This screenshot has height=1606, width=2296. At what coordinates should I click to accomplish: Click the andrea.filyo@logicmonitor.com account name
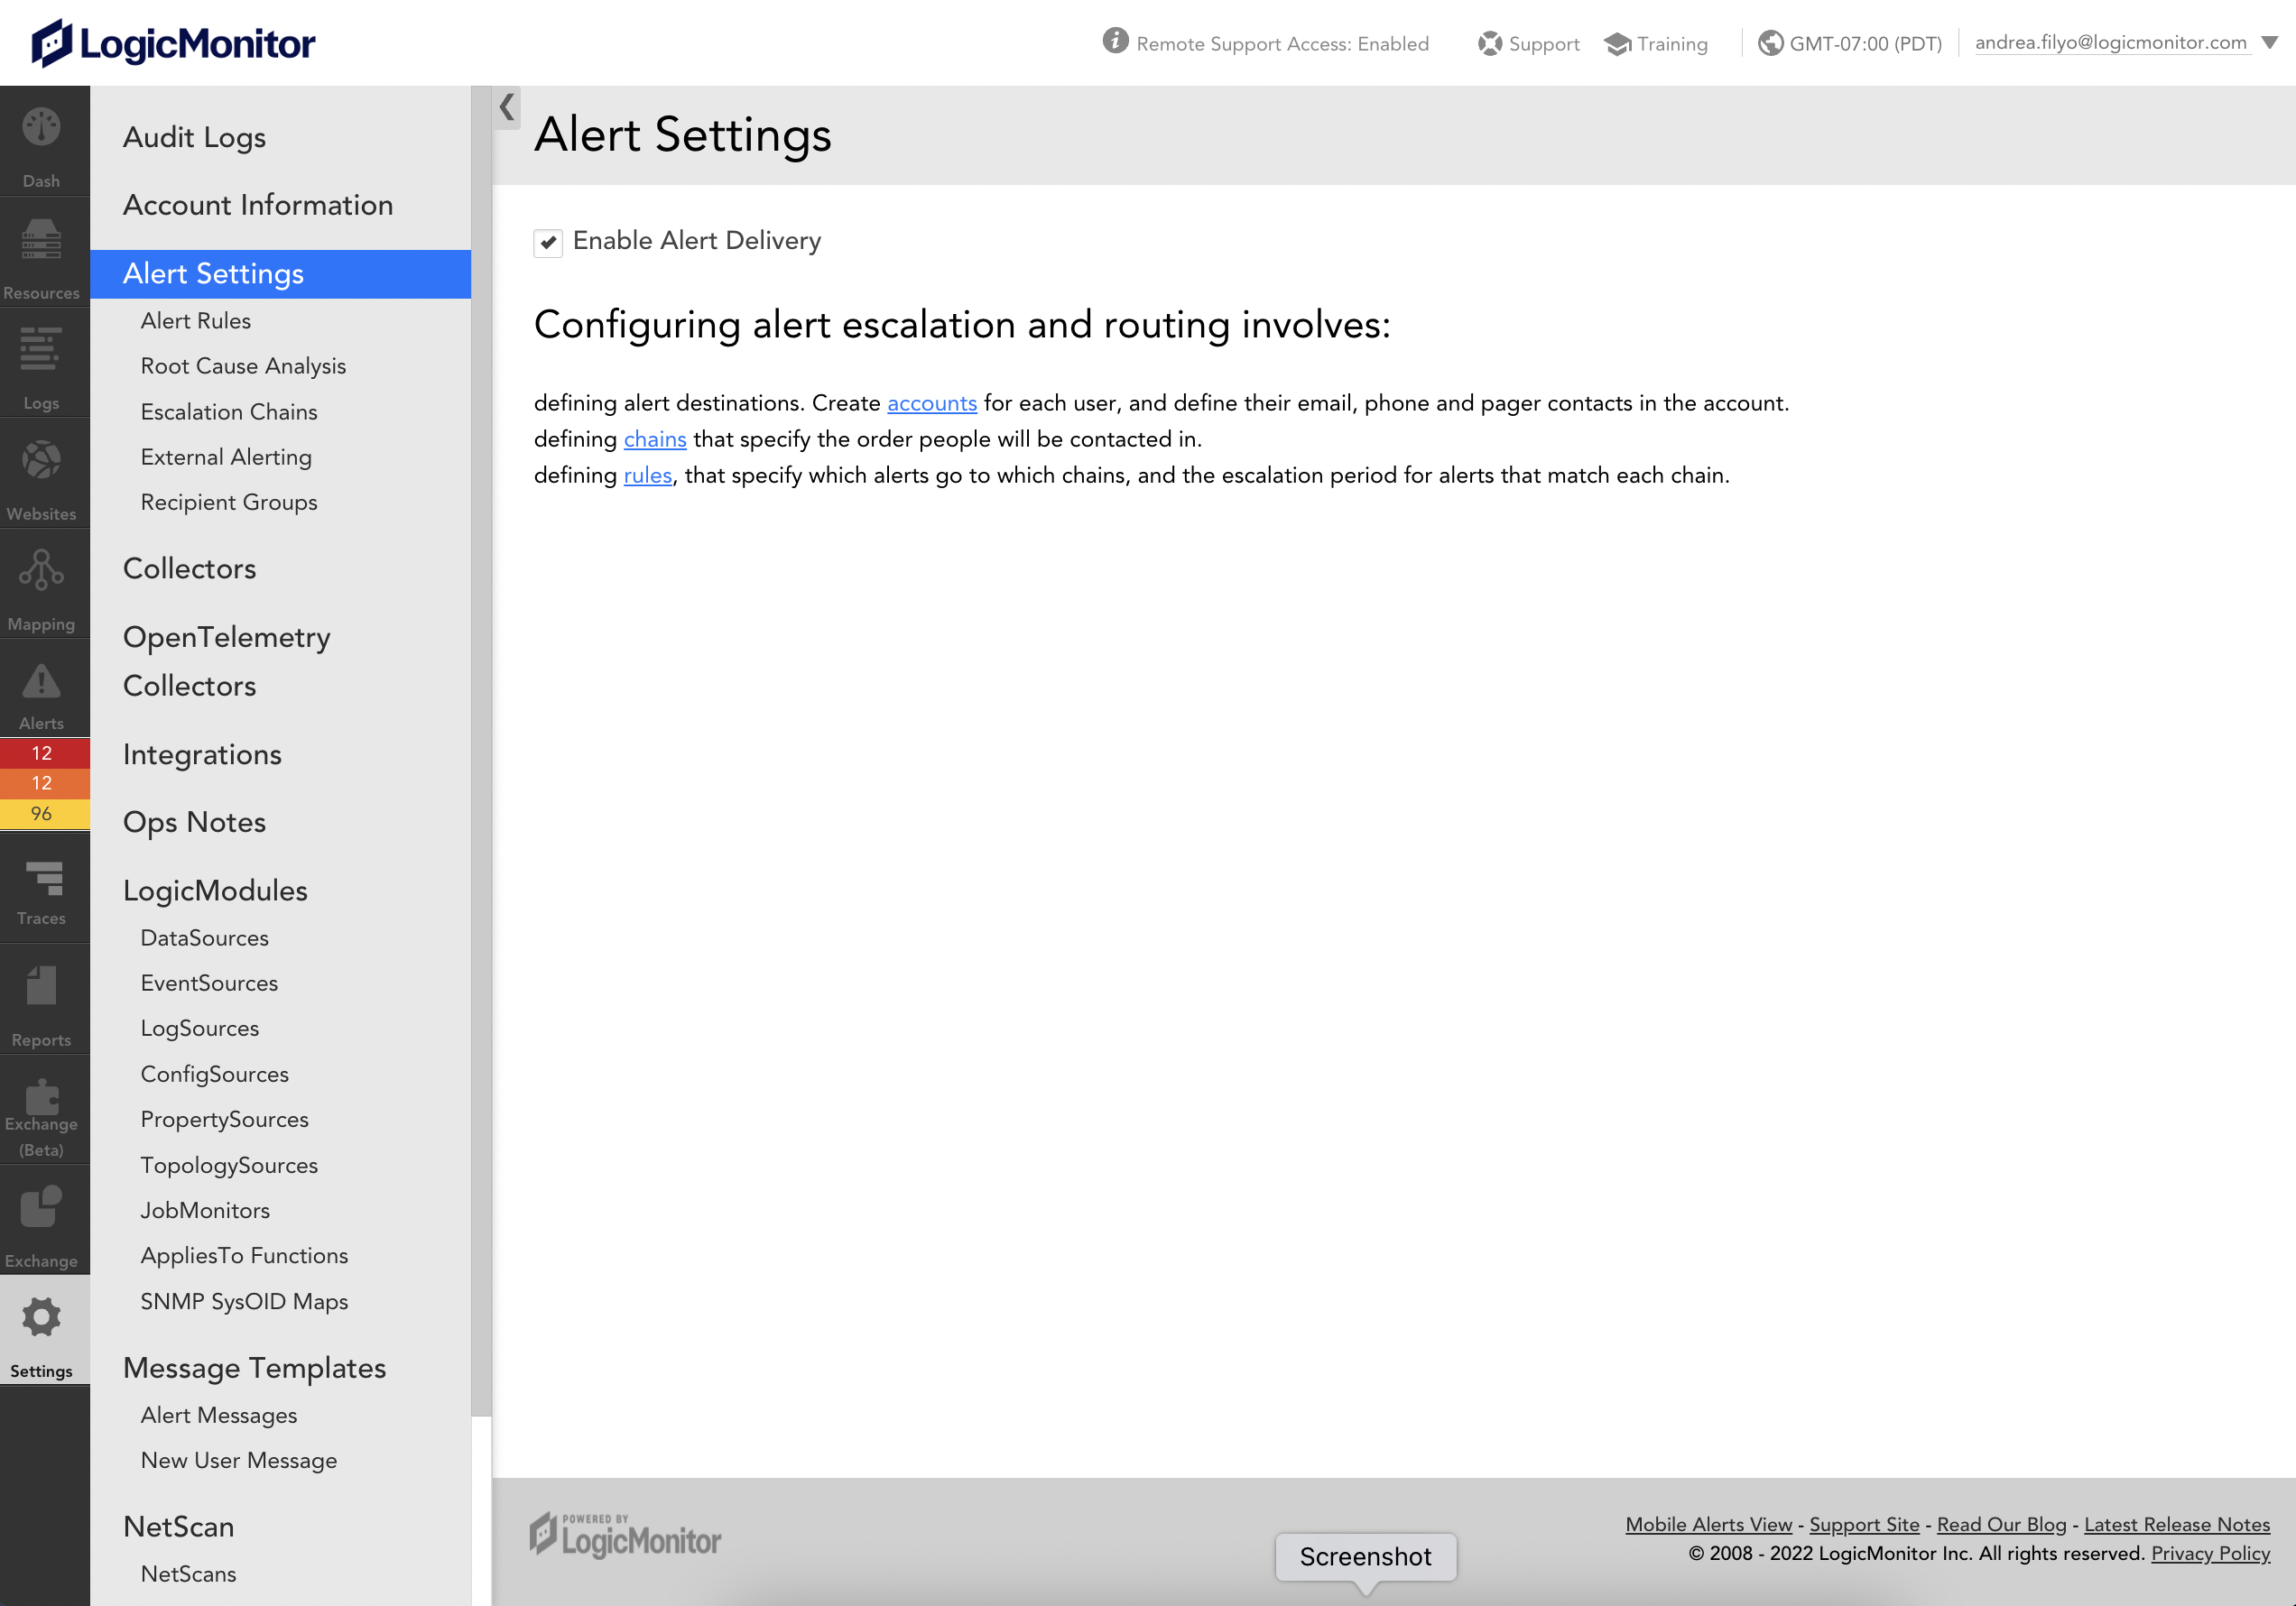[2111, 42]
